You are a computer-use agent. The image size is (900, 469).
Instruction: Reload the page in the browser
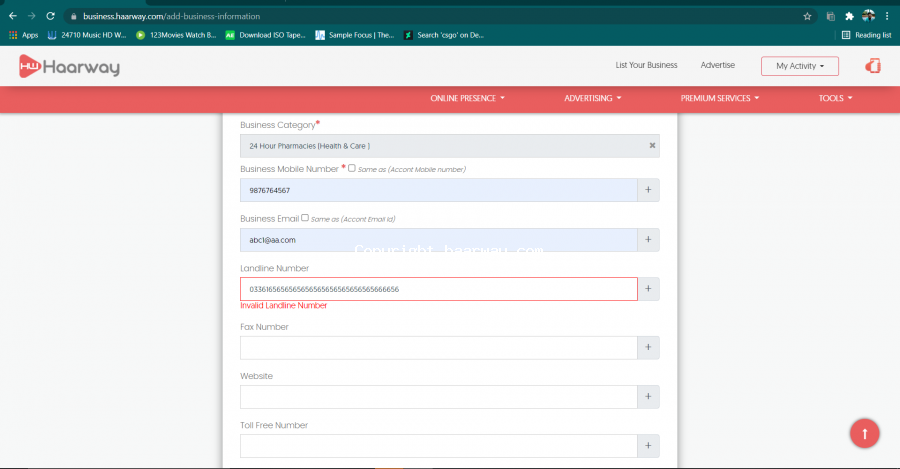(50, 17)
